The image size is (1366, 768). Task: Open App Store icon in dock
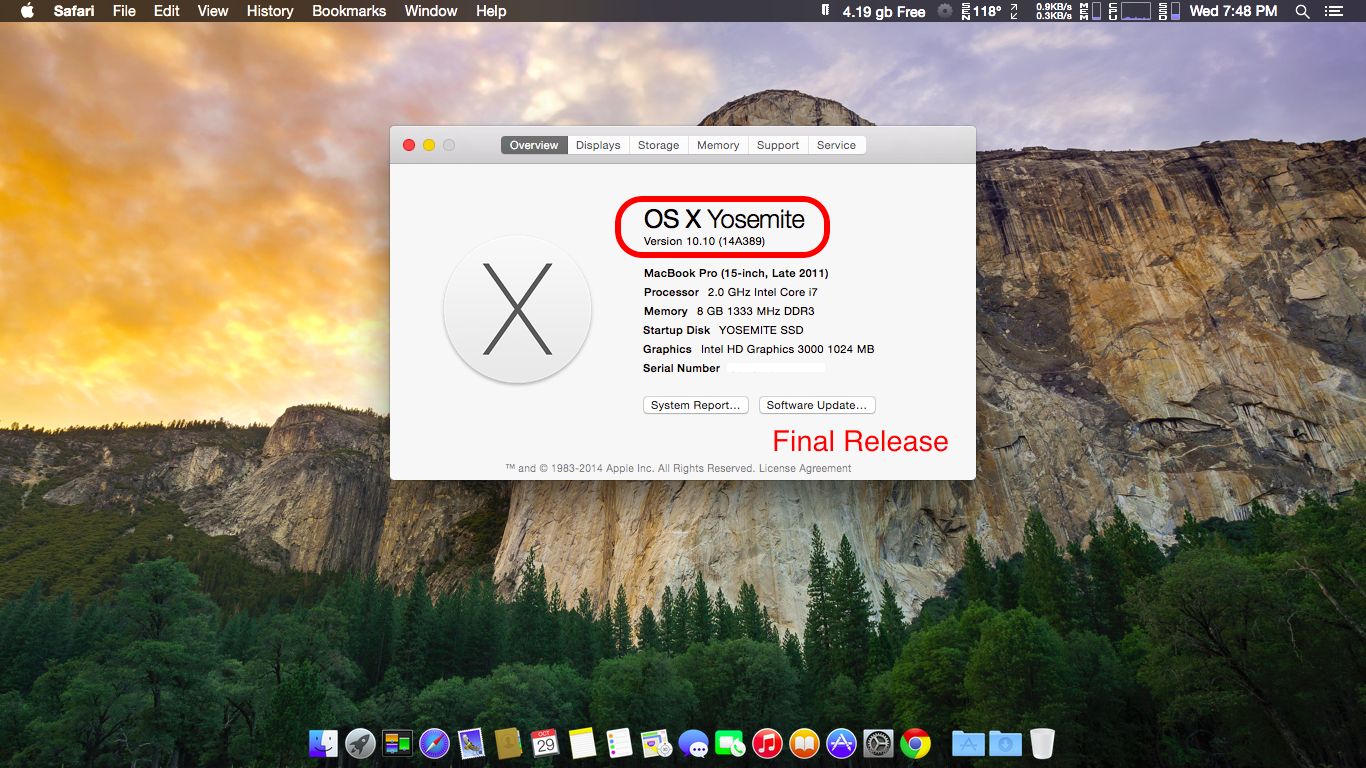tap(841, 743)
